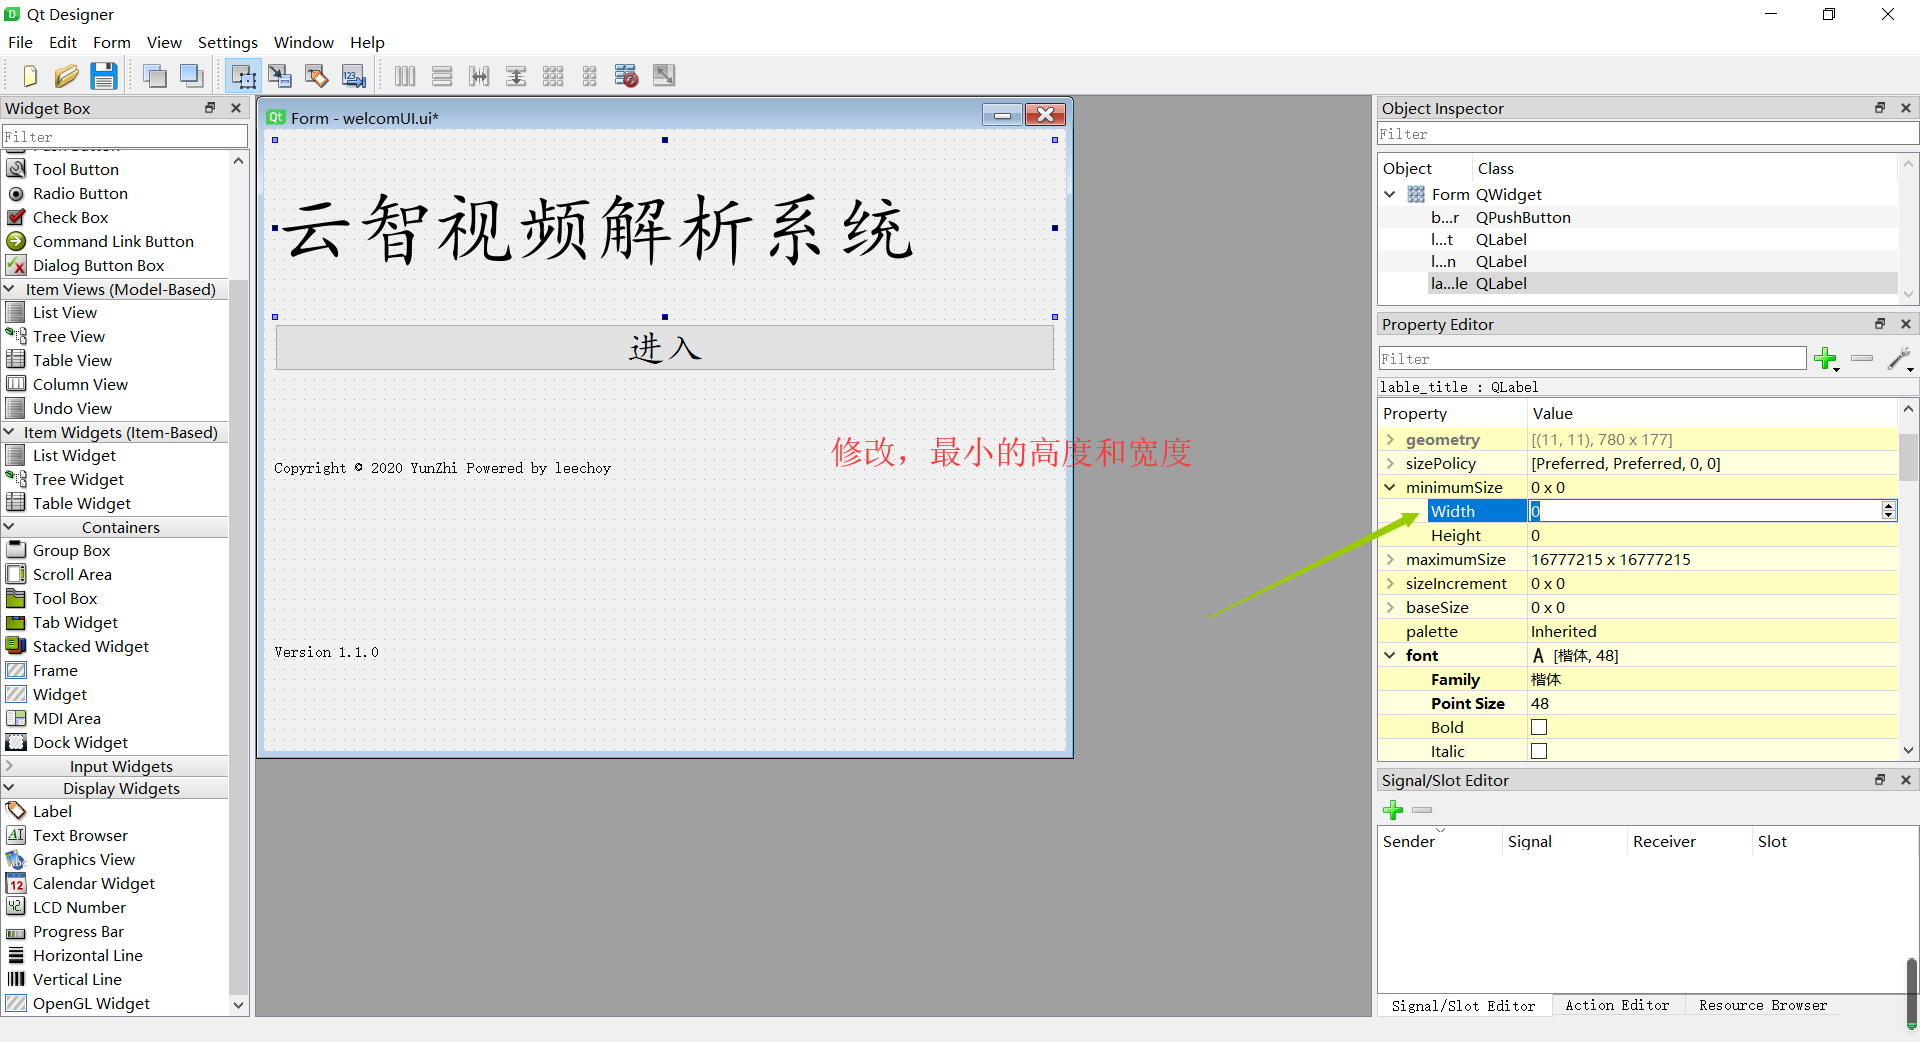
Task: Collapse Form node in Object Inspector
Action: point(1390,194)
